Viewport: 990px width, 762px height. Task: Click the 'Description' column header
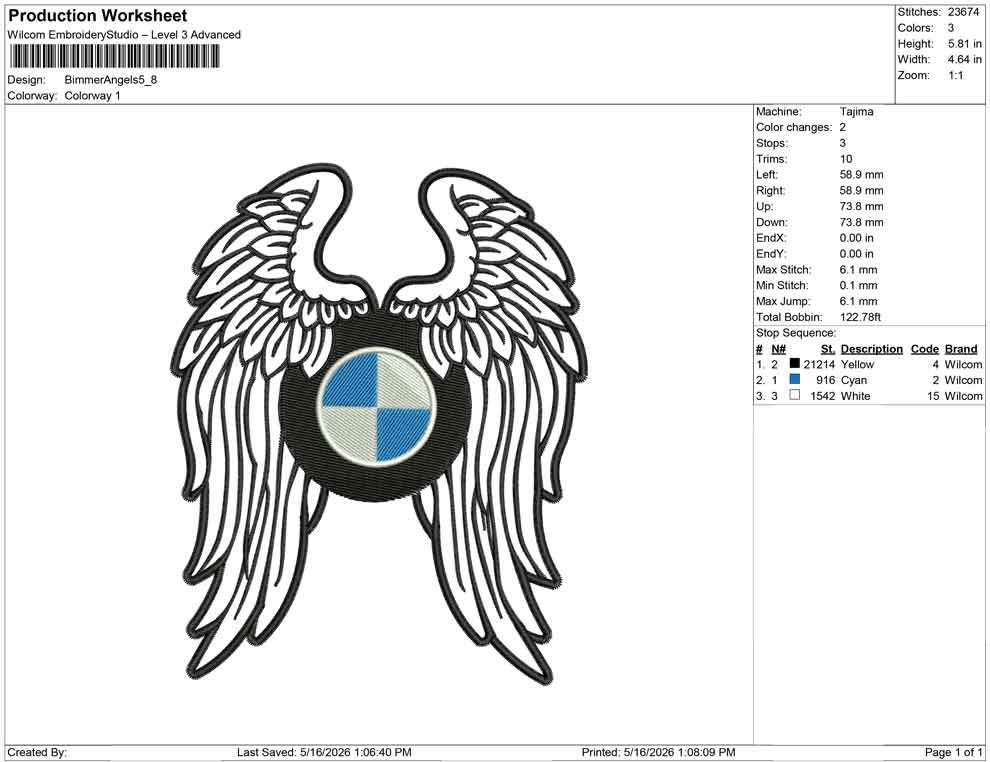(872, 349)
